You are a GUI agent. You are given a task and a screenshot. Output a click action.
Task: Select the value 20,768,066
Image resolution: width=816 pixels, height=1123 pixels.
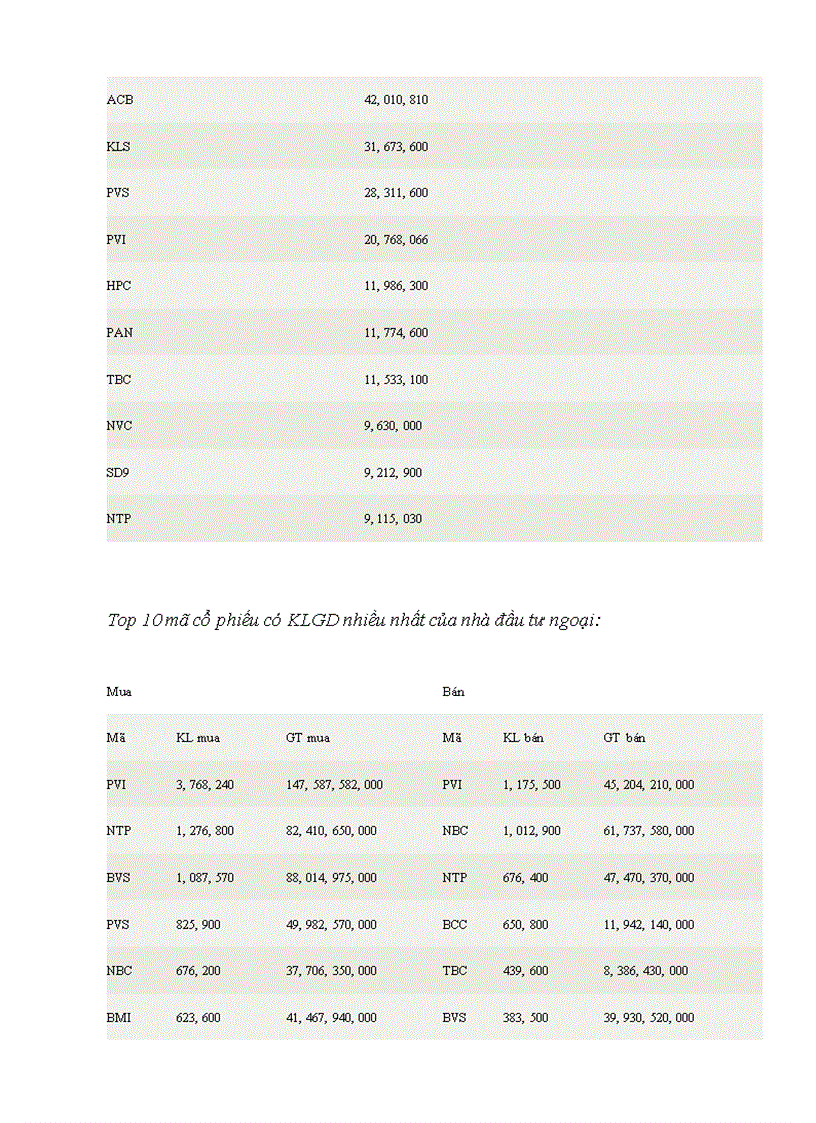point(395,240)
